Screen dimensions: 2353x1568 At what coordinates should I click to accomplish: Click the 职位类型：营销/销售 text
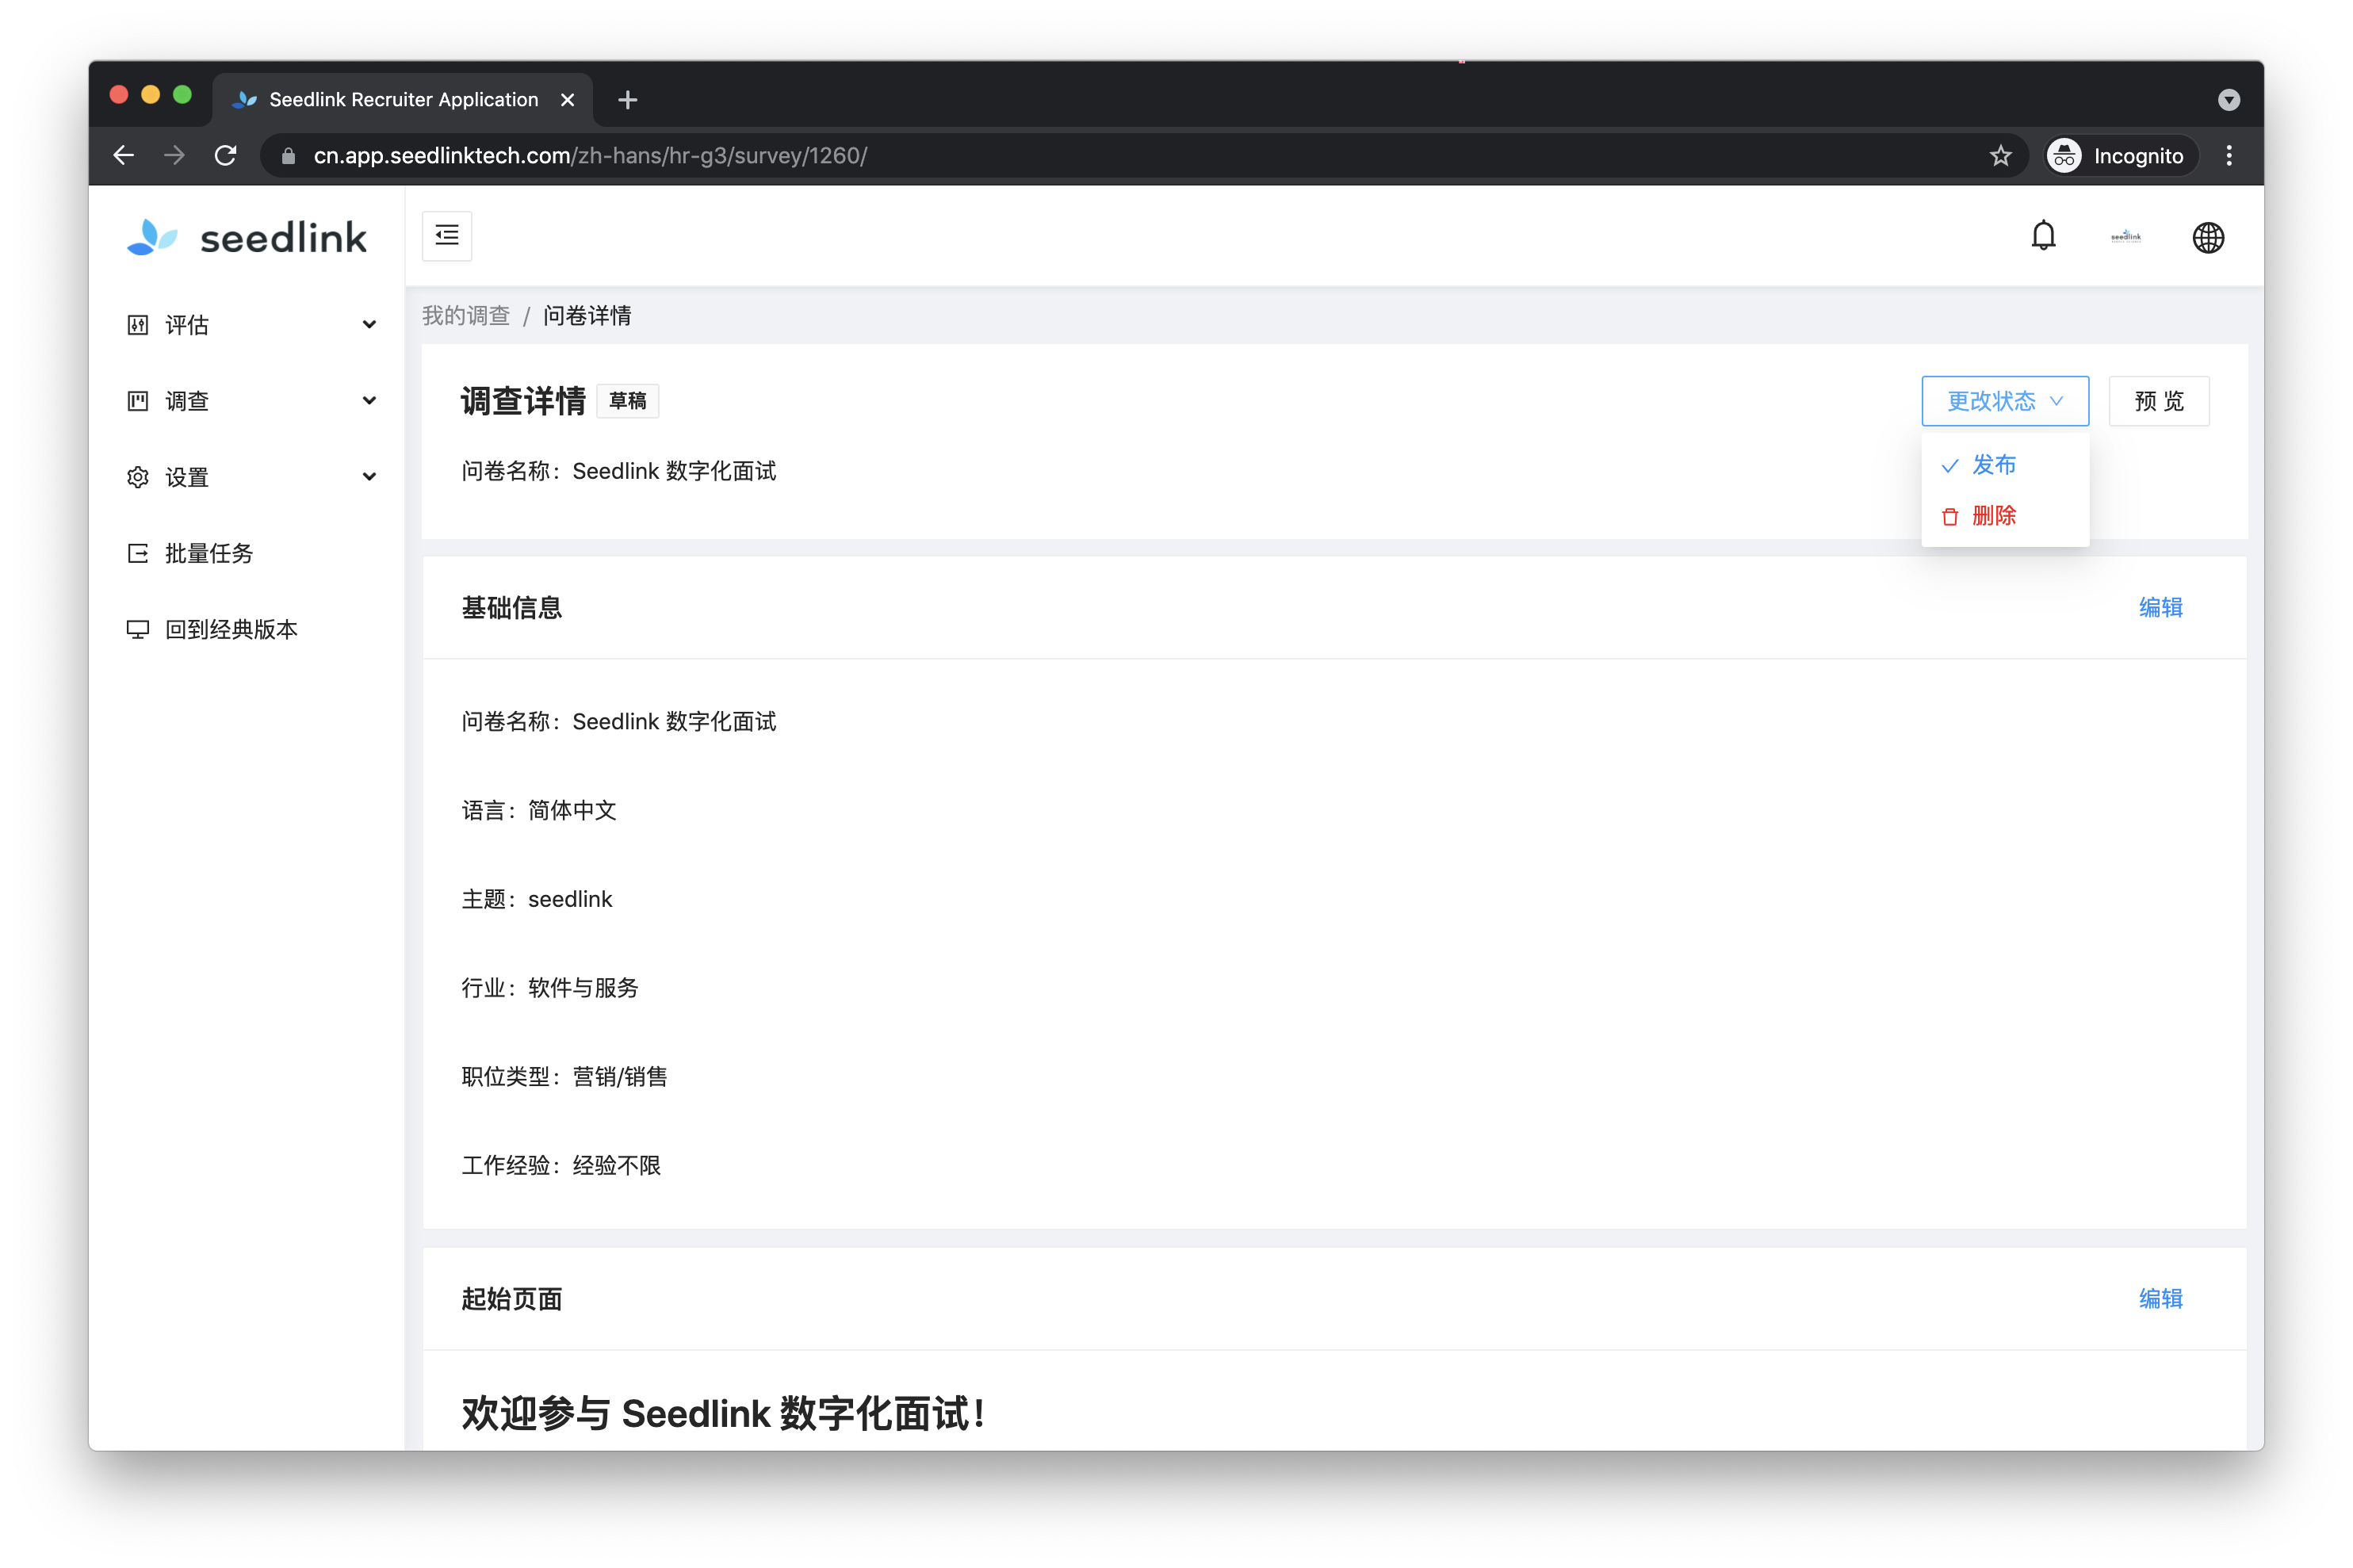pyautogui.click(x=564, y=1076)
